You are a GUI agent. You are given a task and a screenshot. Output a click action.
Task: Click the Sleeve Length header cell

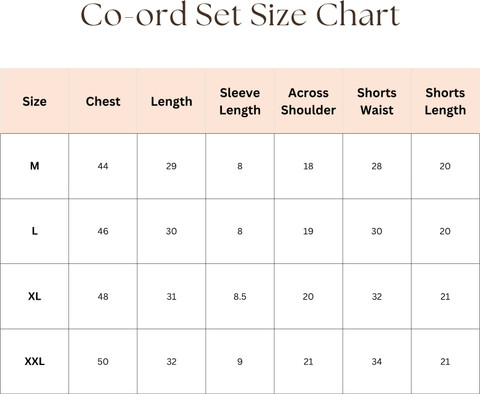[x=240, y=101]
